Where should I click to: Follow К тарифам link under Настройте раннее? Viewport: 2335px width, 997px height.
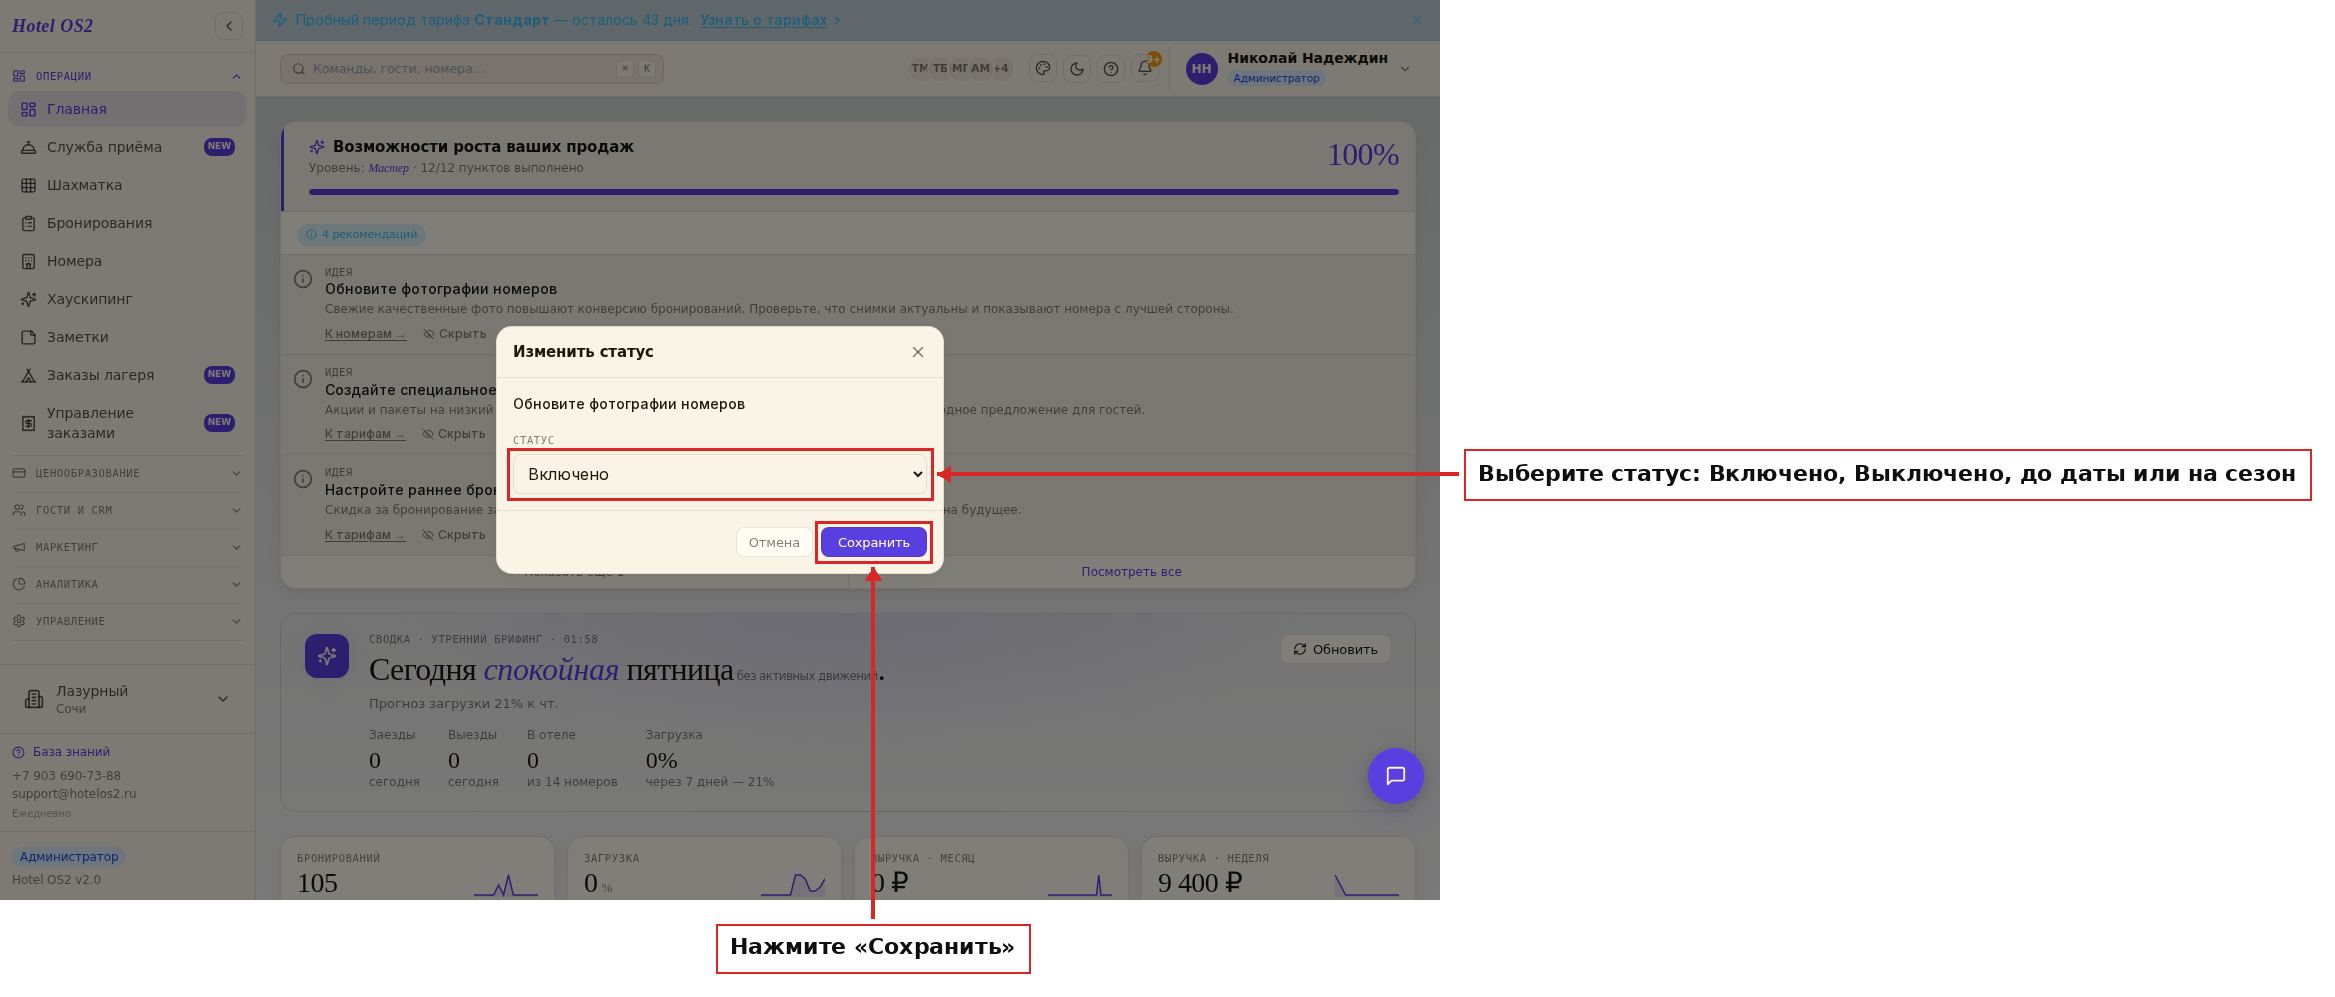pyautogui.click(x=364, y=535)
